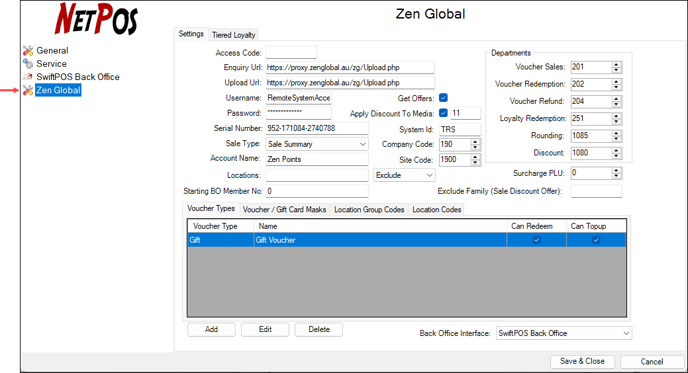Toggle the Get Offers checkbox

443,98
